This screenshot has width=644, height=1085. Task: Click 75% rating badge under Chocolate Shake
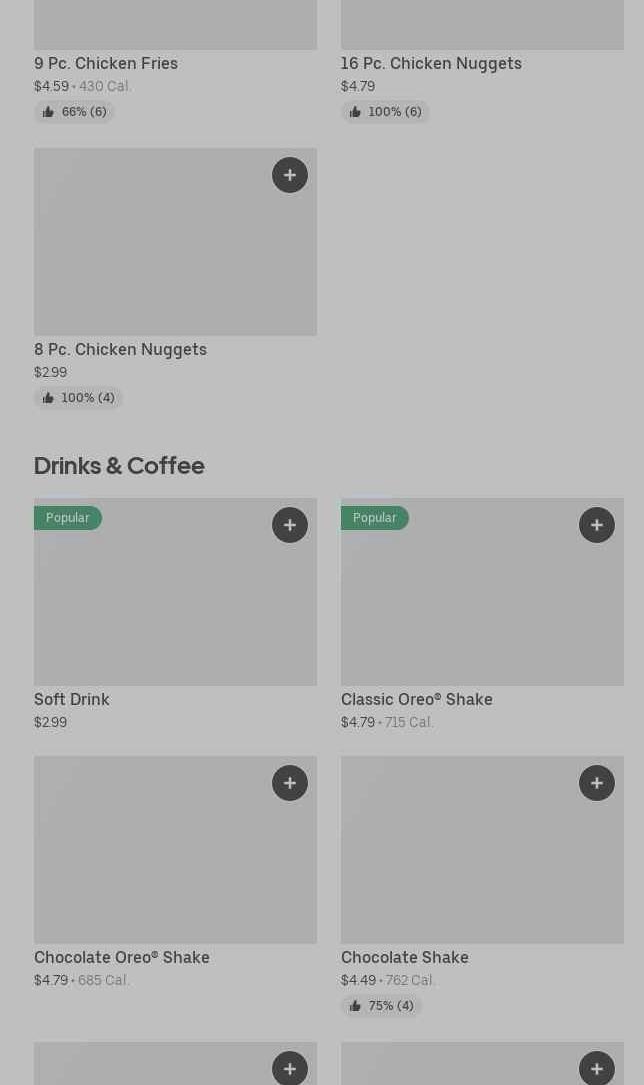pos(381,1006)
